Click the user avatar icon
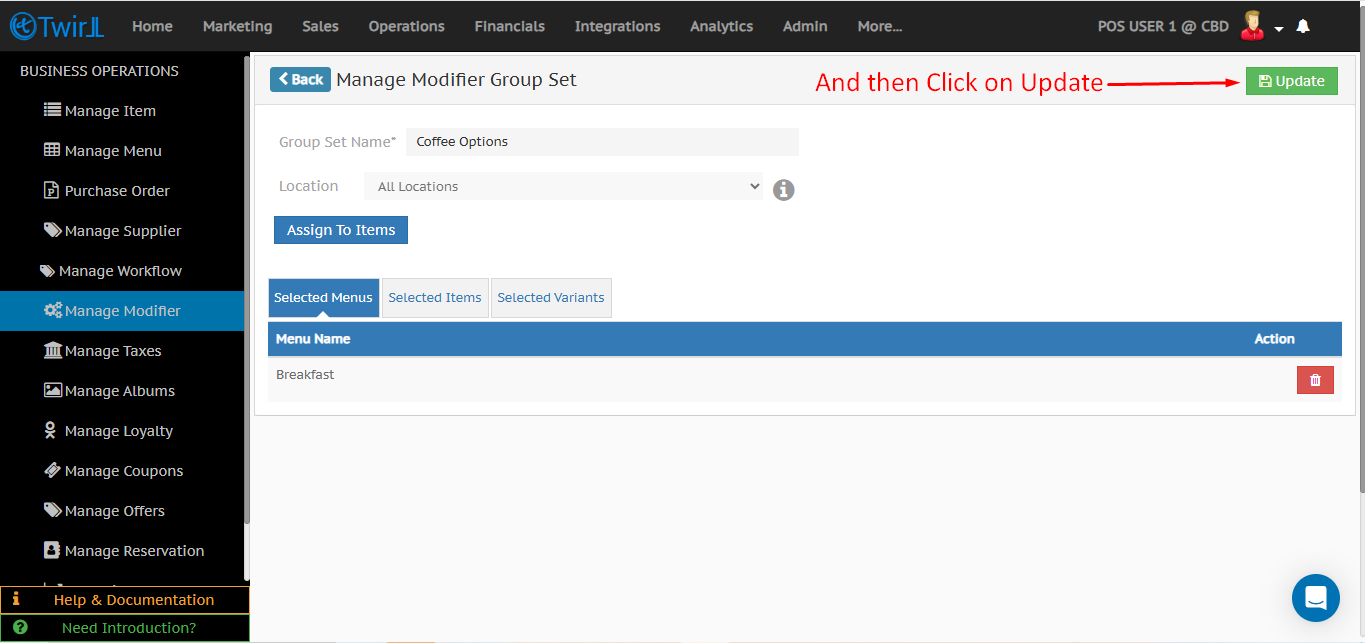1365x643 pixels. [1252, 26]
